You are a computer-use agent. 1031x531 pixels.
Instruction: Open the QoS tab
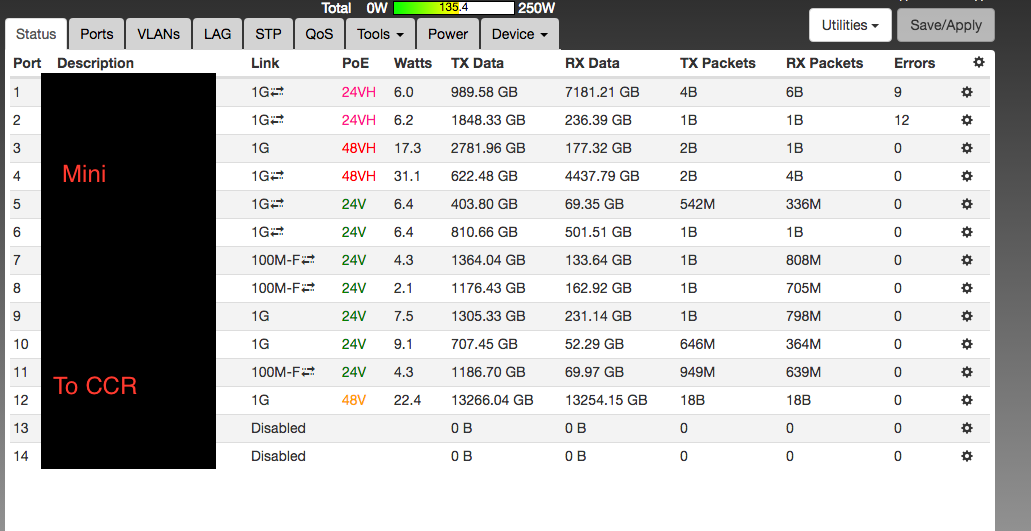[x=319, y=34]
